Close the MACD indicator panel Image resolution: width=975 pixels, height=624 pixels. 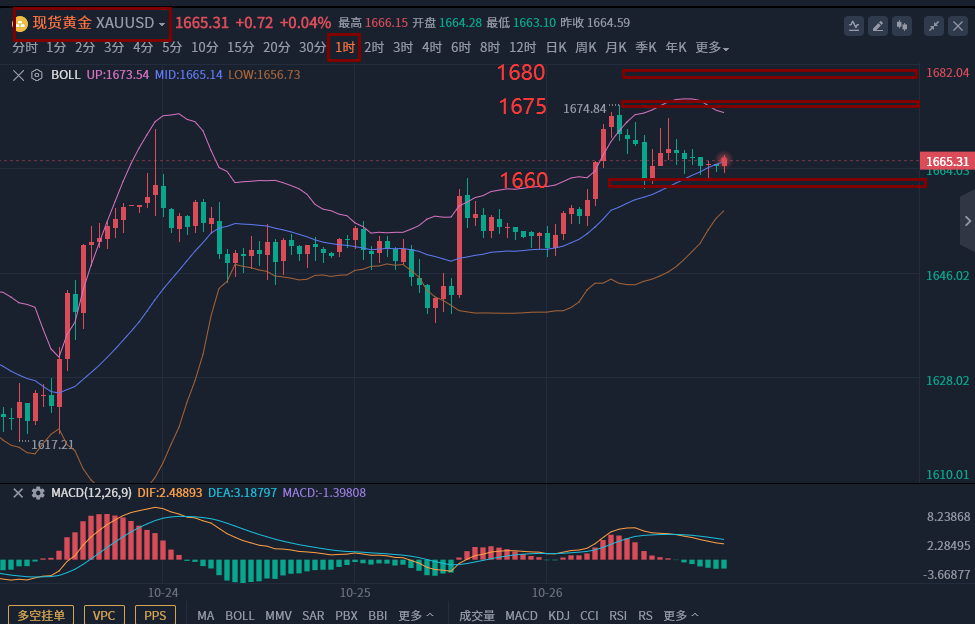click(17, 493)
